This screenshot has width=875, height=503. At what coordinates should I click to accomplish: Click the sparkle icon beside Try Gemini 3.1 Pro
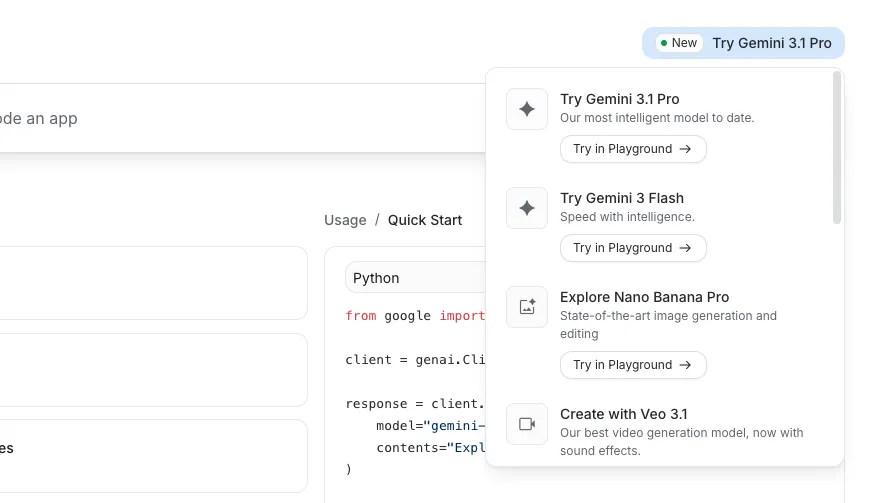[x=527, y=109]
